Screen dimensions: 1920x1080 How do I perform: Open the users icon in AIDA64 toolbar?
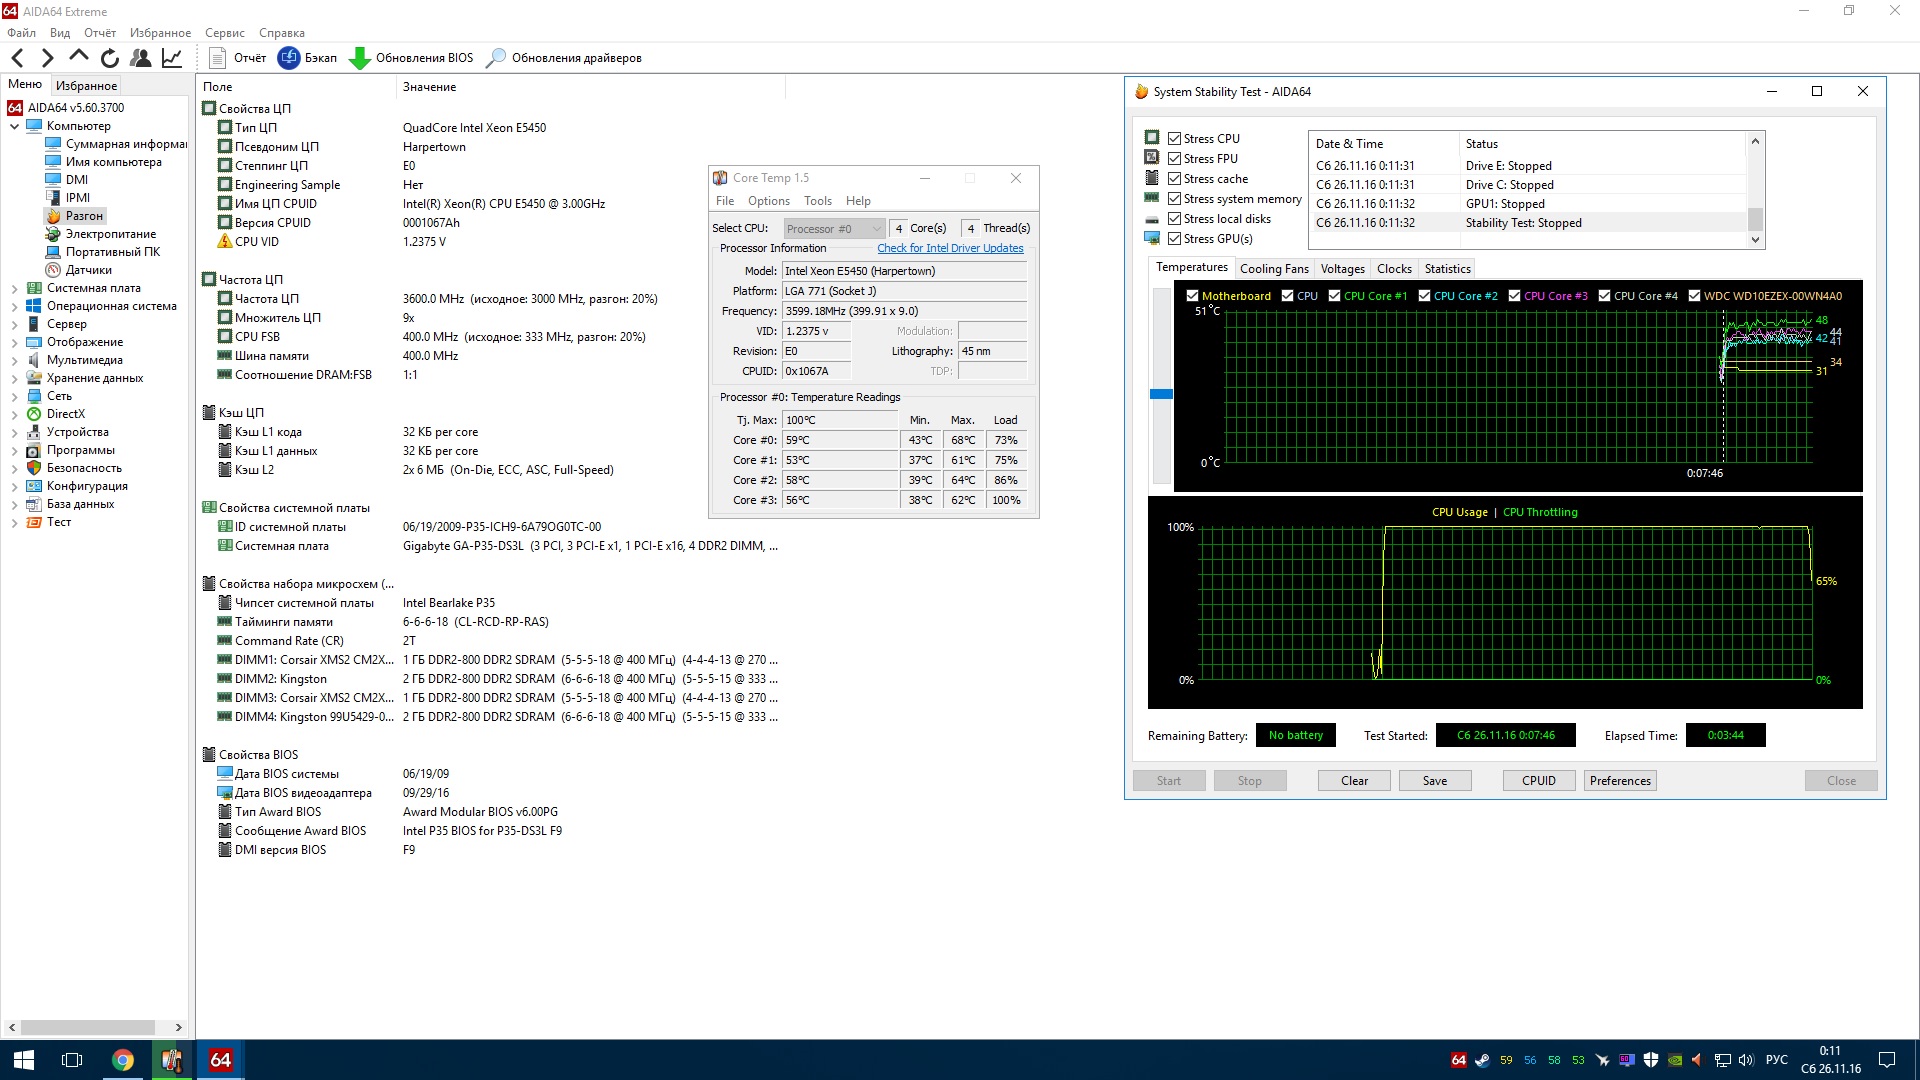[141, 58]
